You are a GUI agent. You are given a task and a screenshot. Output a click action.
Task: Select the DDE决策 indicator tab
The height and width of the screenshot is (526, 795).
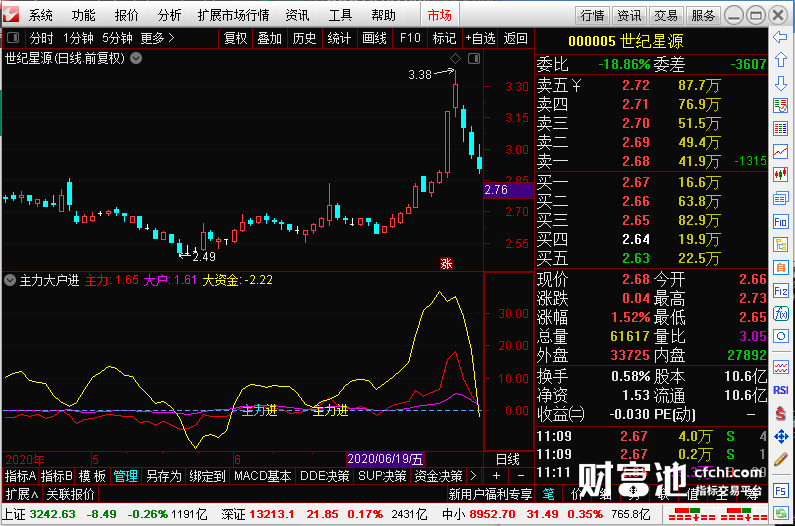tap(324, 476)
